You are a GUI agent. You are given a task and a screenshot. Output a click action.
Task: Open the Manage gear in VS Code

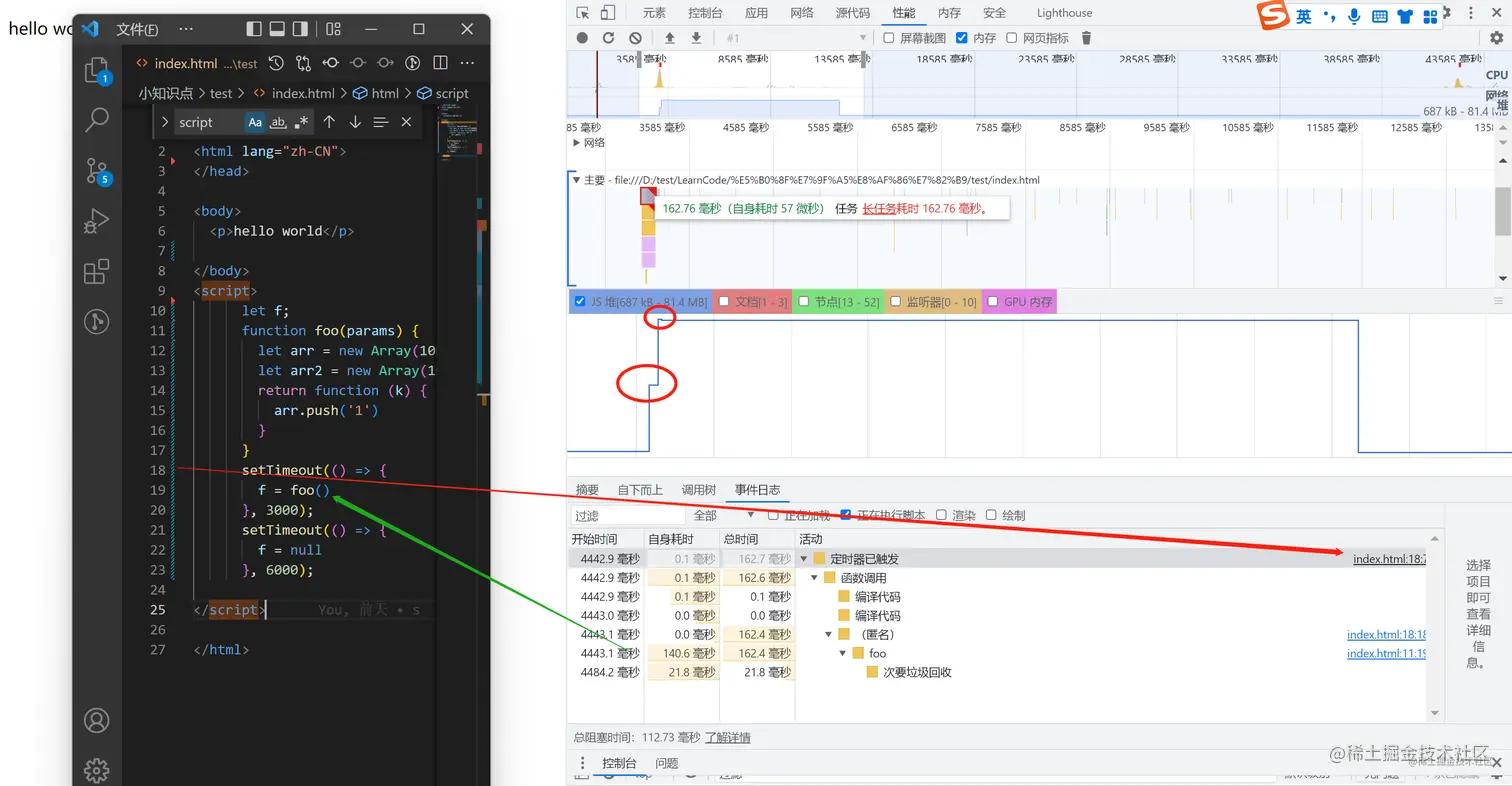97,770
